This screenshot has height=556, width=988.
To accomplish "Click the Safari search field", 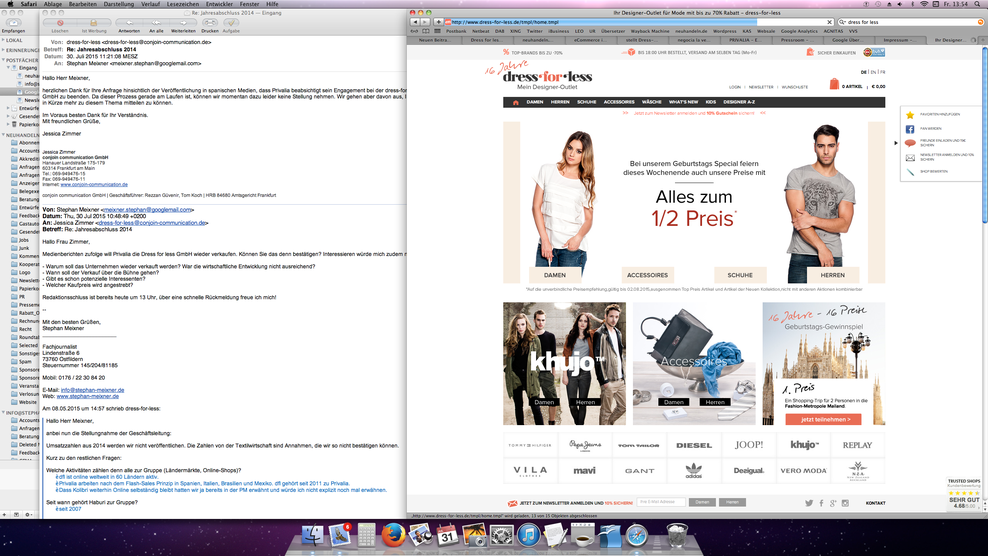I will point(910,22).
